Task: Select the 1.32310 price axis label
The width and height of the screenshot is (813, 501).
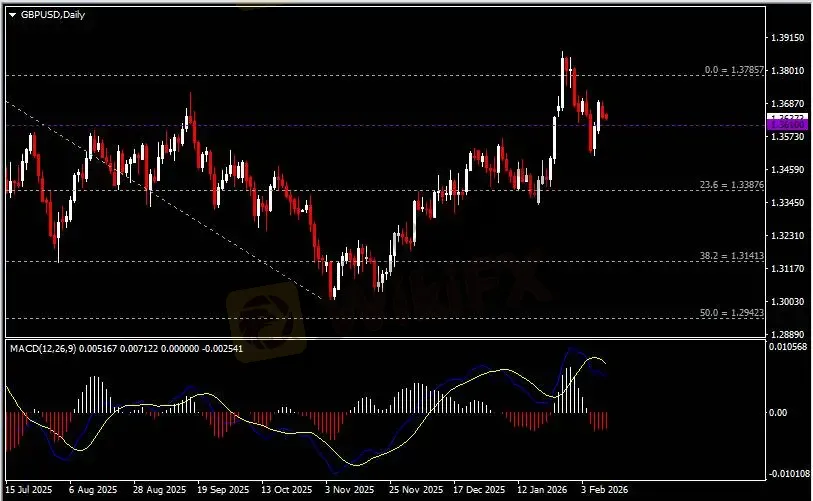Action: [x=788, y=235]
